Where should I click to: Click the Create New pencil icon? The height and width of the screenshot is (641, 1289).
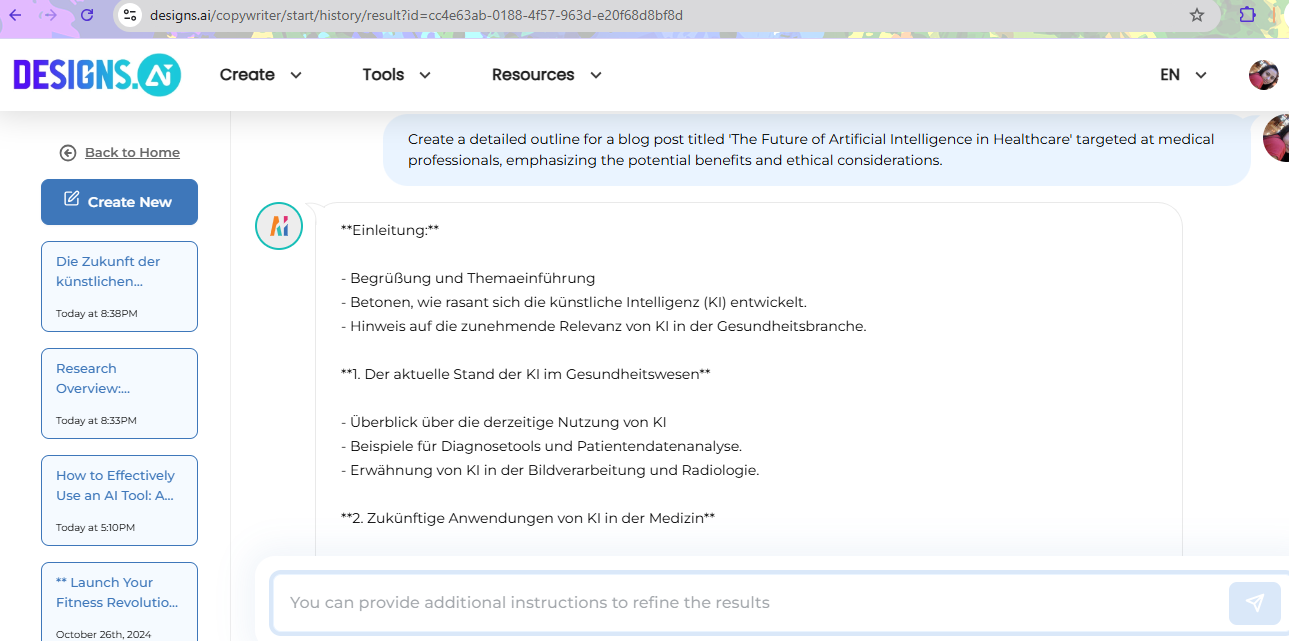71,201
